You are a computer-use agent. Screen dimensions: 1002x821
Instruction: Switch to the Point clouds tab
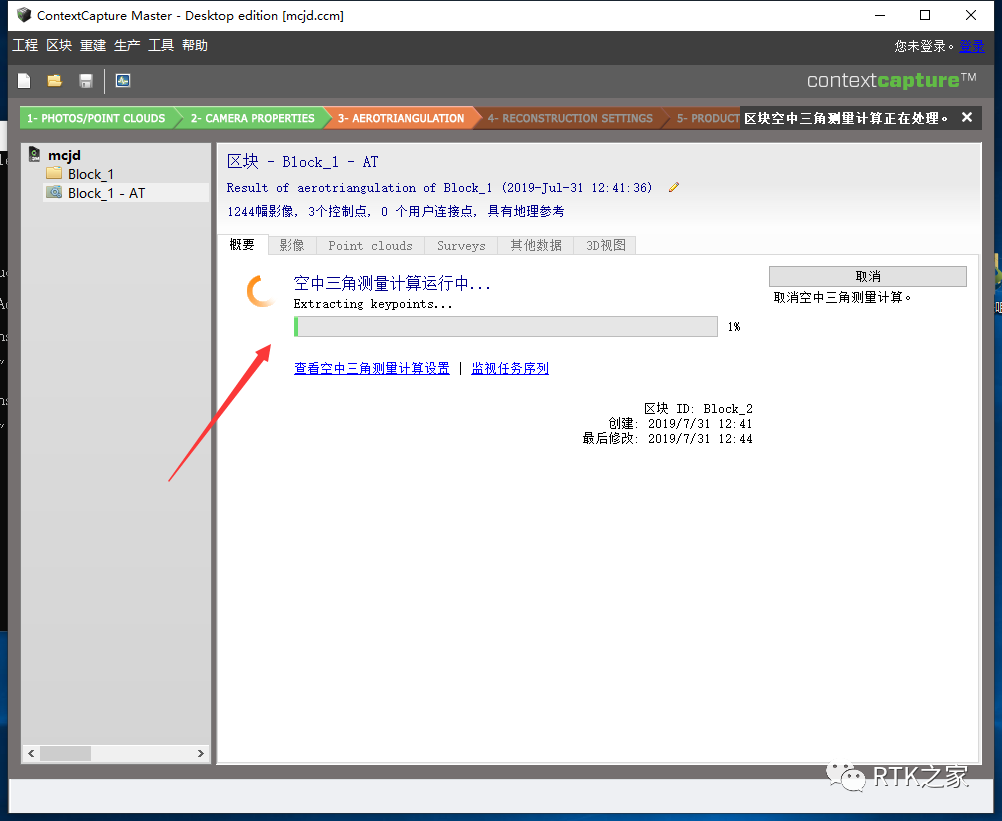[x=371, y=245]
